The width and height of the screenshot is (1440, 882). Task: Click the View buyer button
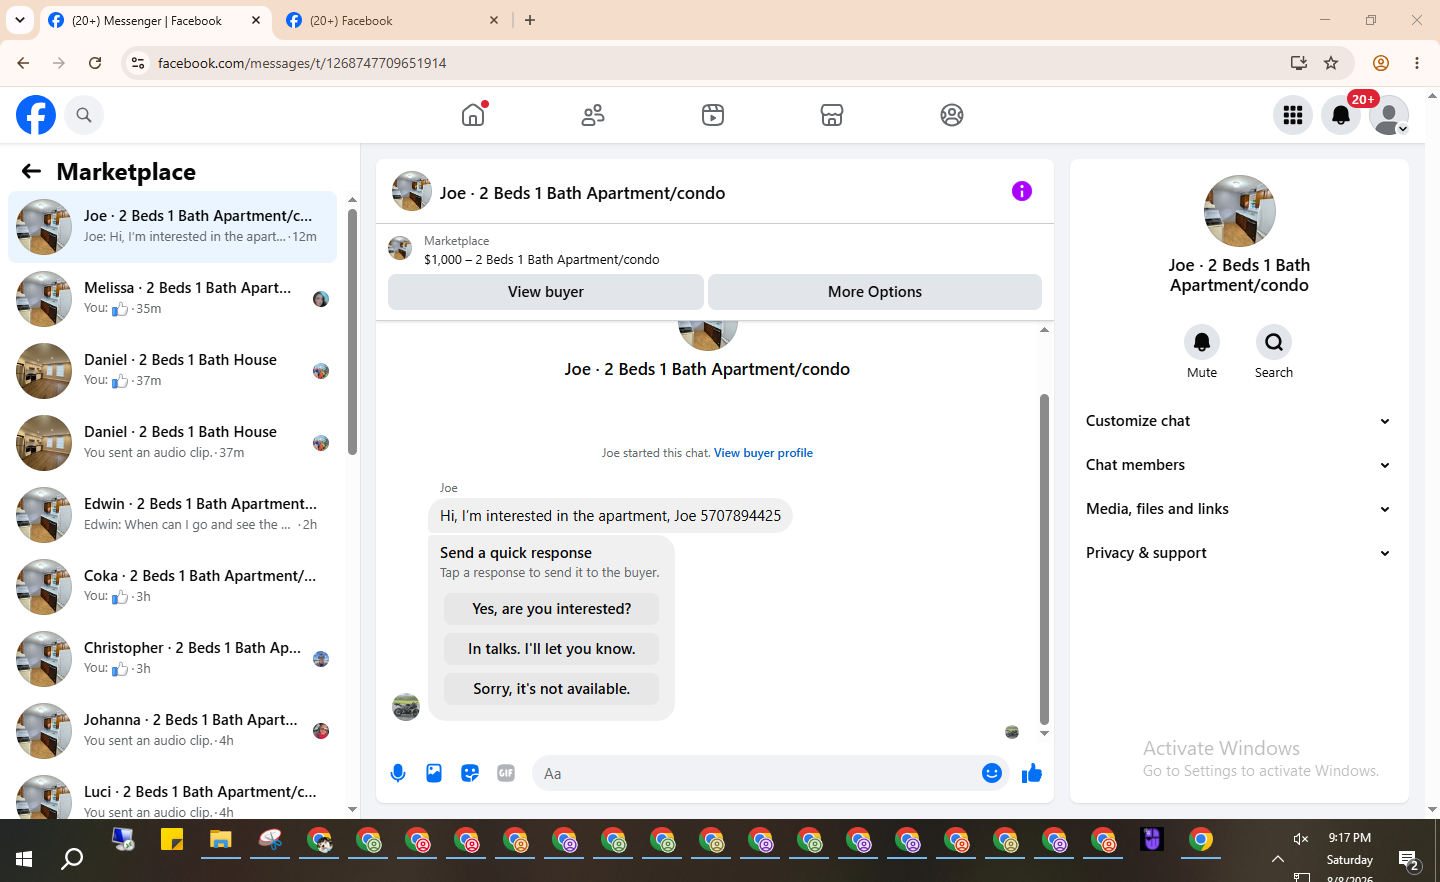[x=546, y=292]
